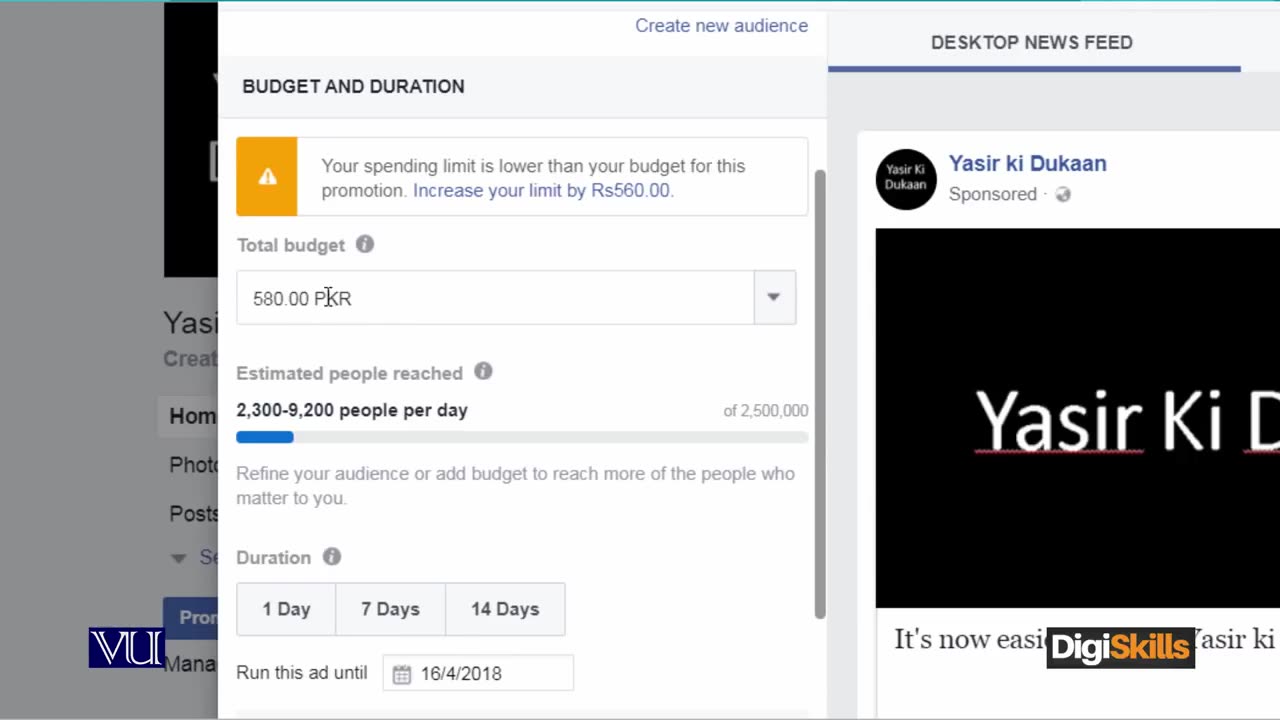Click the estimated reach progress bar
Viewport: 1280px width, 720px height.
pos(522,437)
